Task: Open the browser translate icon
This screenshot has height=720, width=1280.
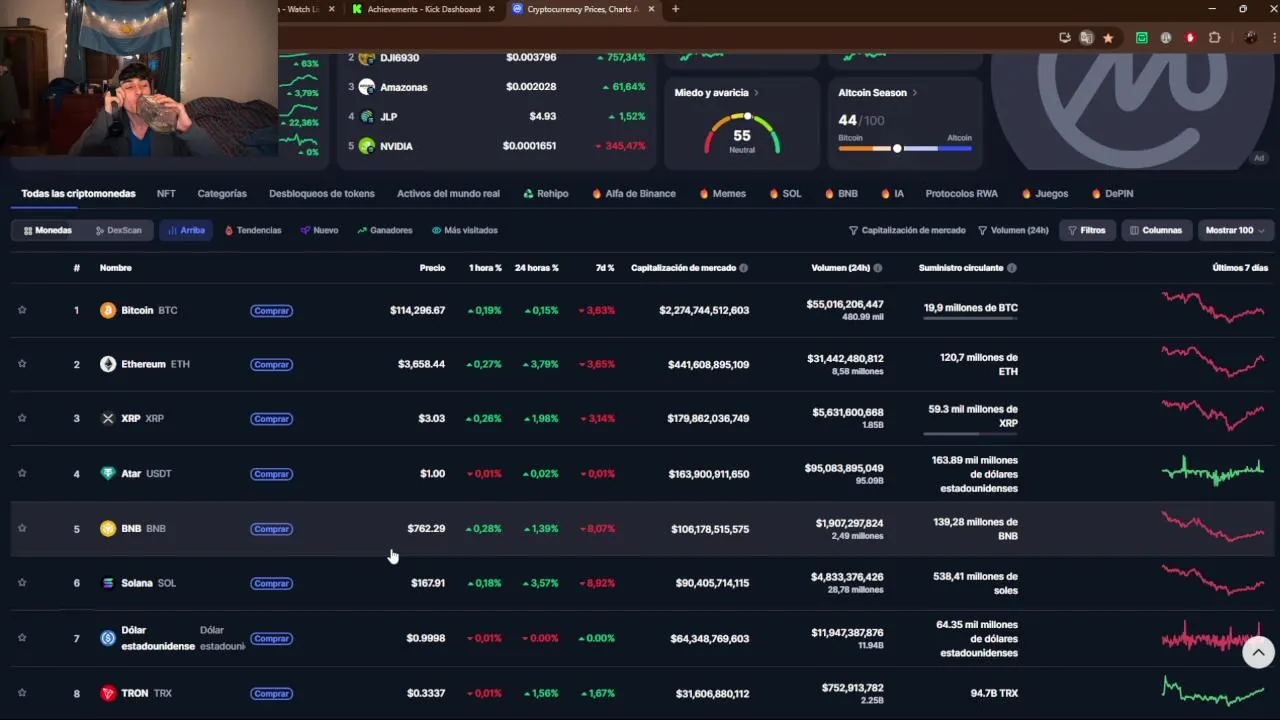Action: coord(1087,38)
